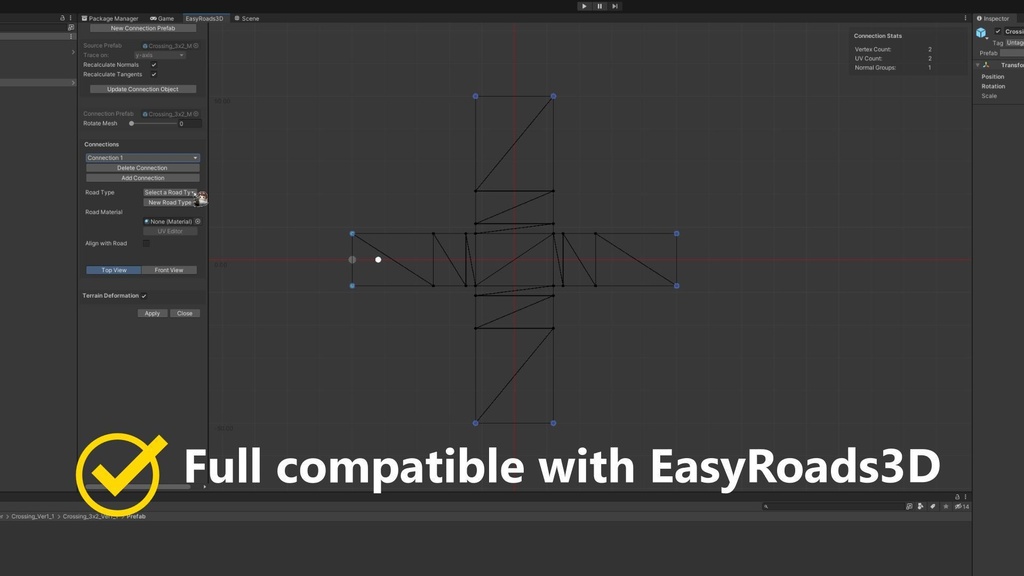Disable Terrain Deformation checkbox
Screen dimensions: 1024x576
click(x=145, y=296)
